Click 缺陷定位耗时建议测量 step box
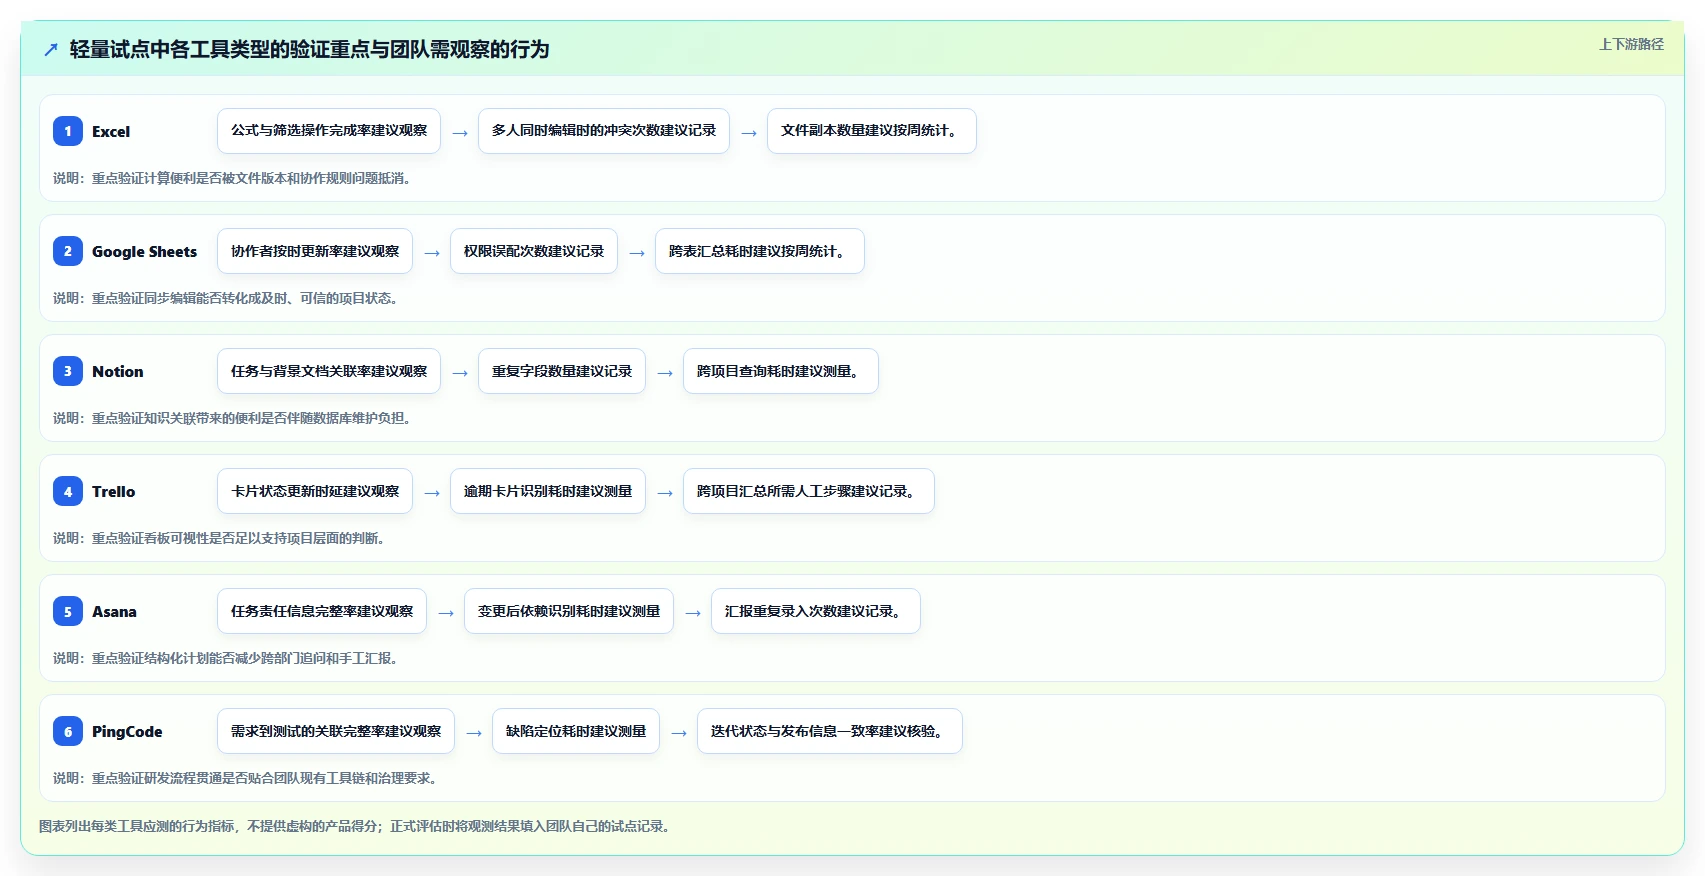 pos(576,731)
